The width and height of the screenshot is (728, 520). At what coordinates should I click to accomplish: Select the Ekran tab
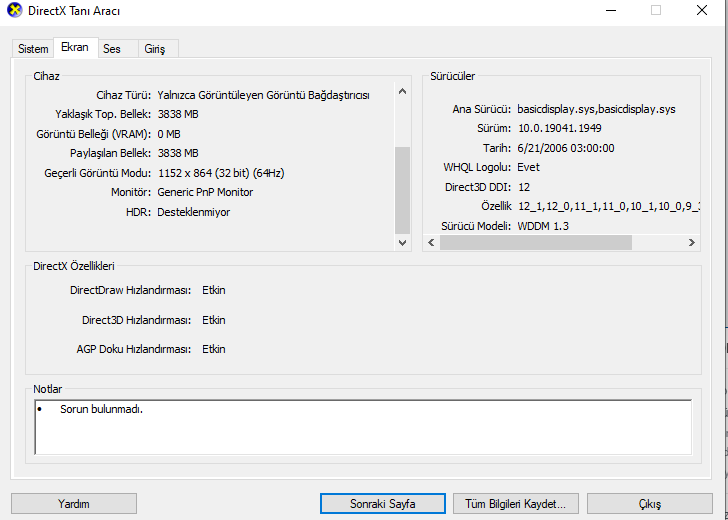[x=75, y=47]
